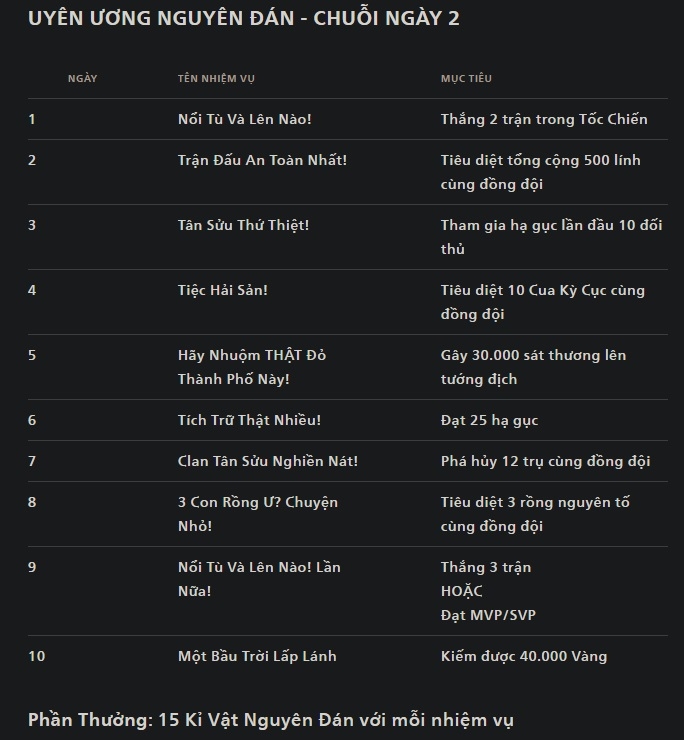Click mission name 'Nổi Tù Và Lên Nào!' on day 1

point(245,119)
